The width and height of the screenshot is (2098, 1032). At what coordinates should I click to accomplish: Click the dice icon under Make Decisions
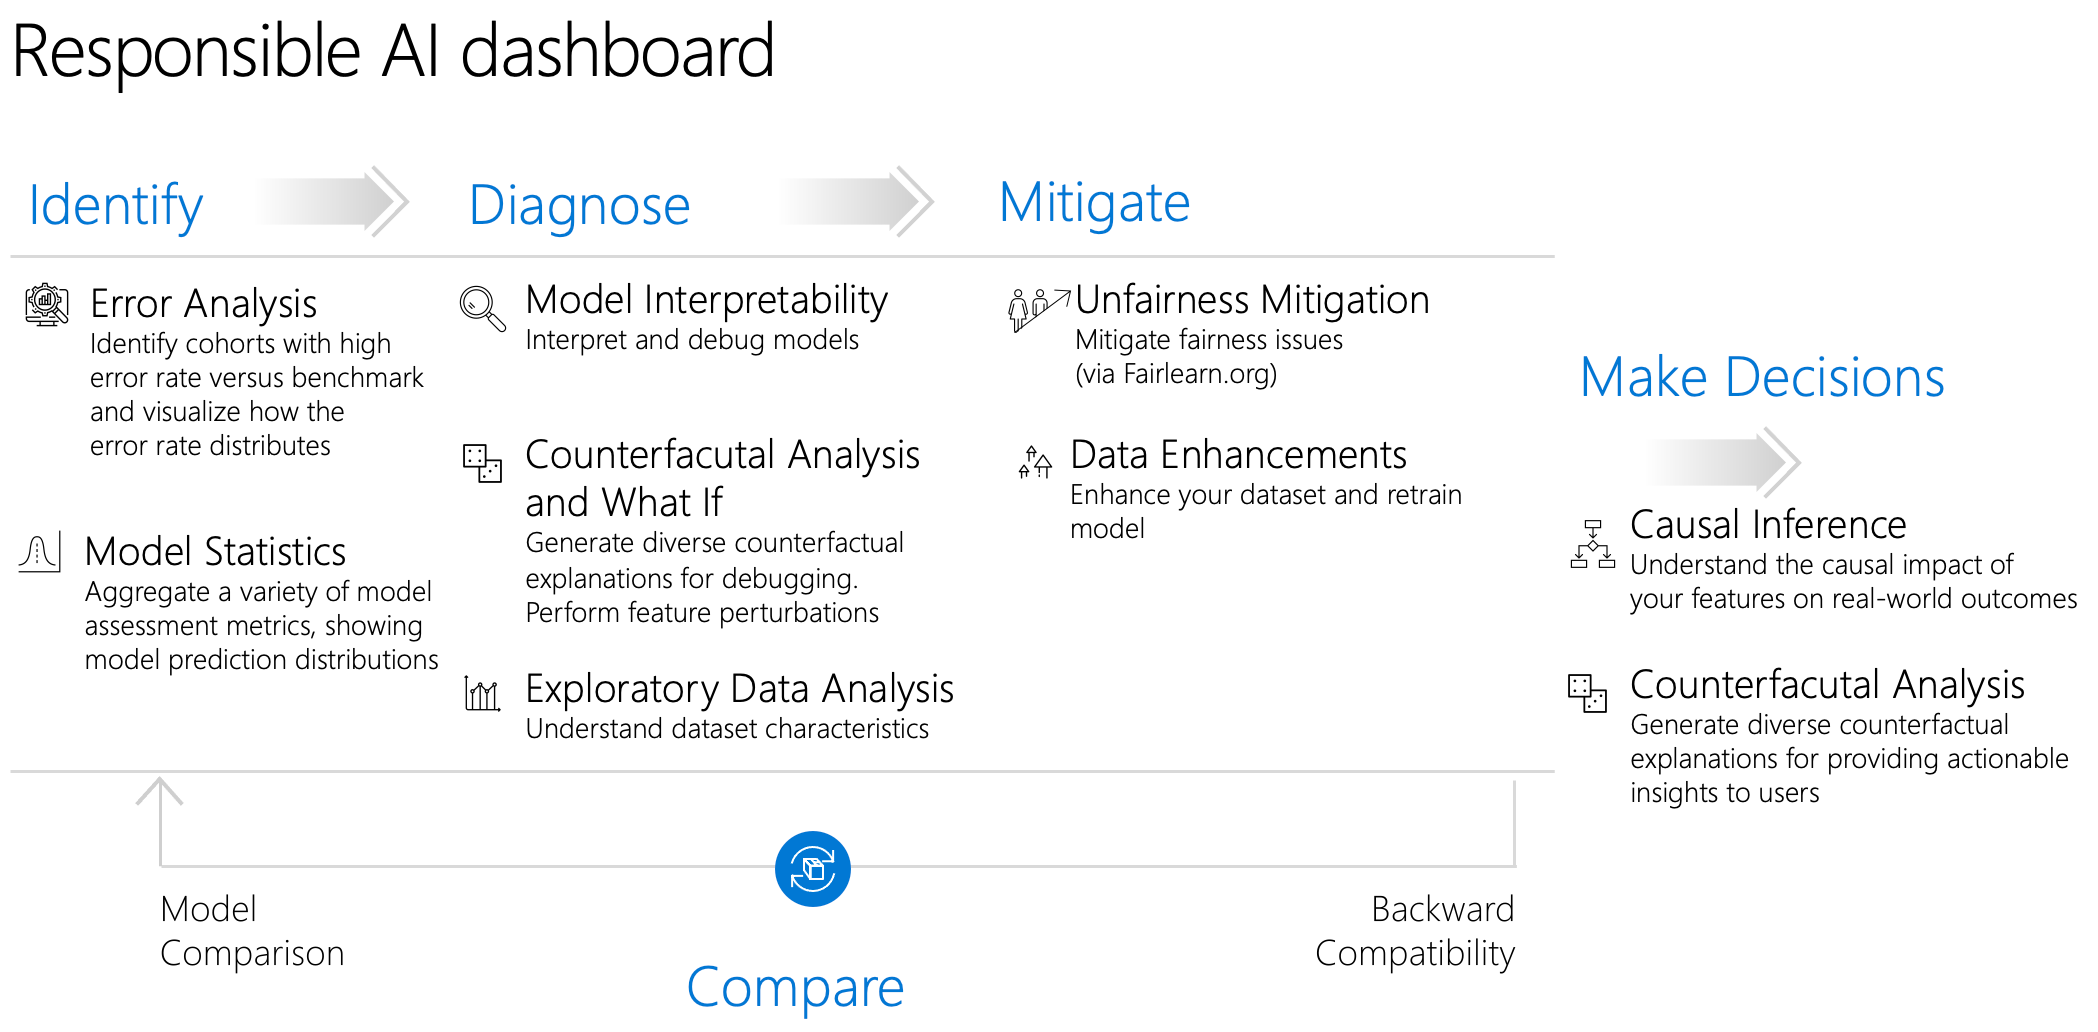pos(1587,692)
